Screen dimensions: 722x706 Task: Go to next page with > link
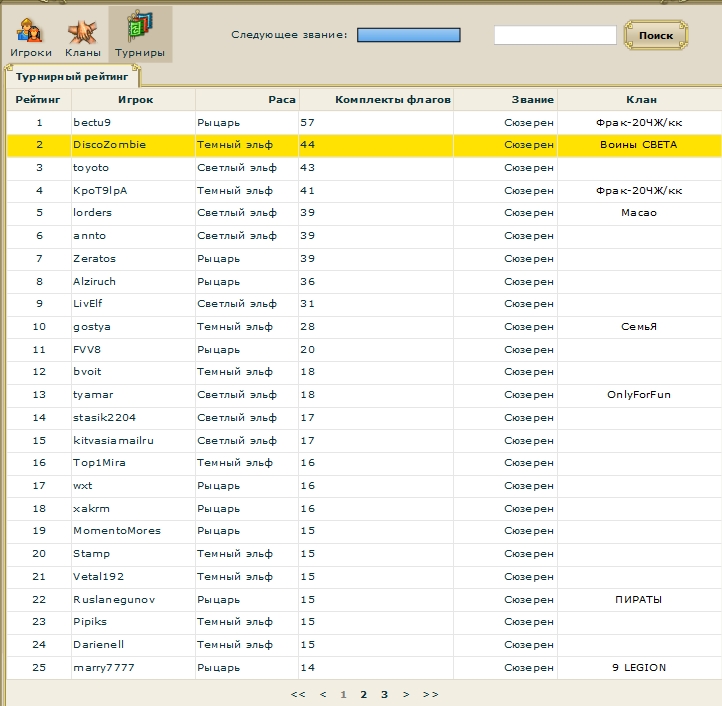(x=406, y=694)
